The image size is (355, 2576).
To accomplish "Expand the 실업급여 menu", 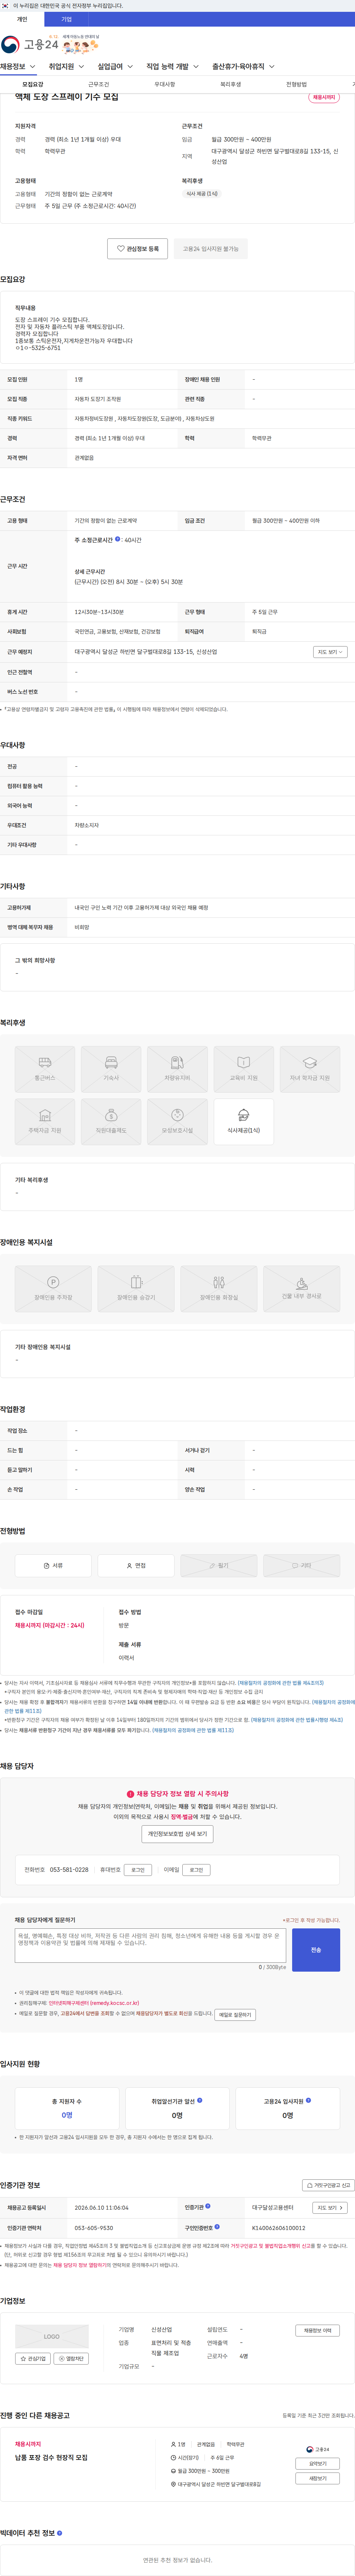I will pyautogui.click(x=115, y=67).
